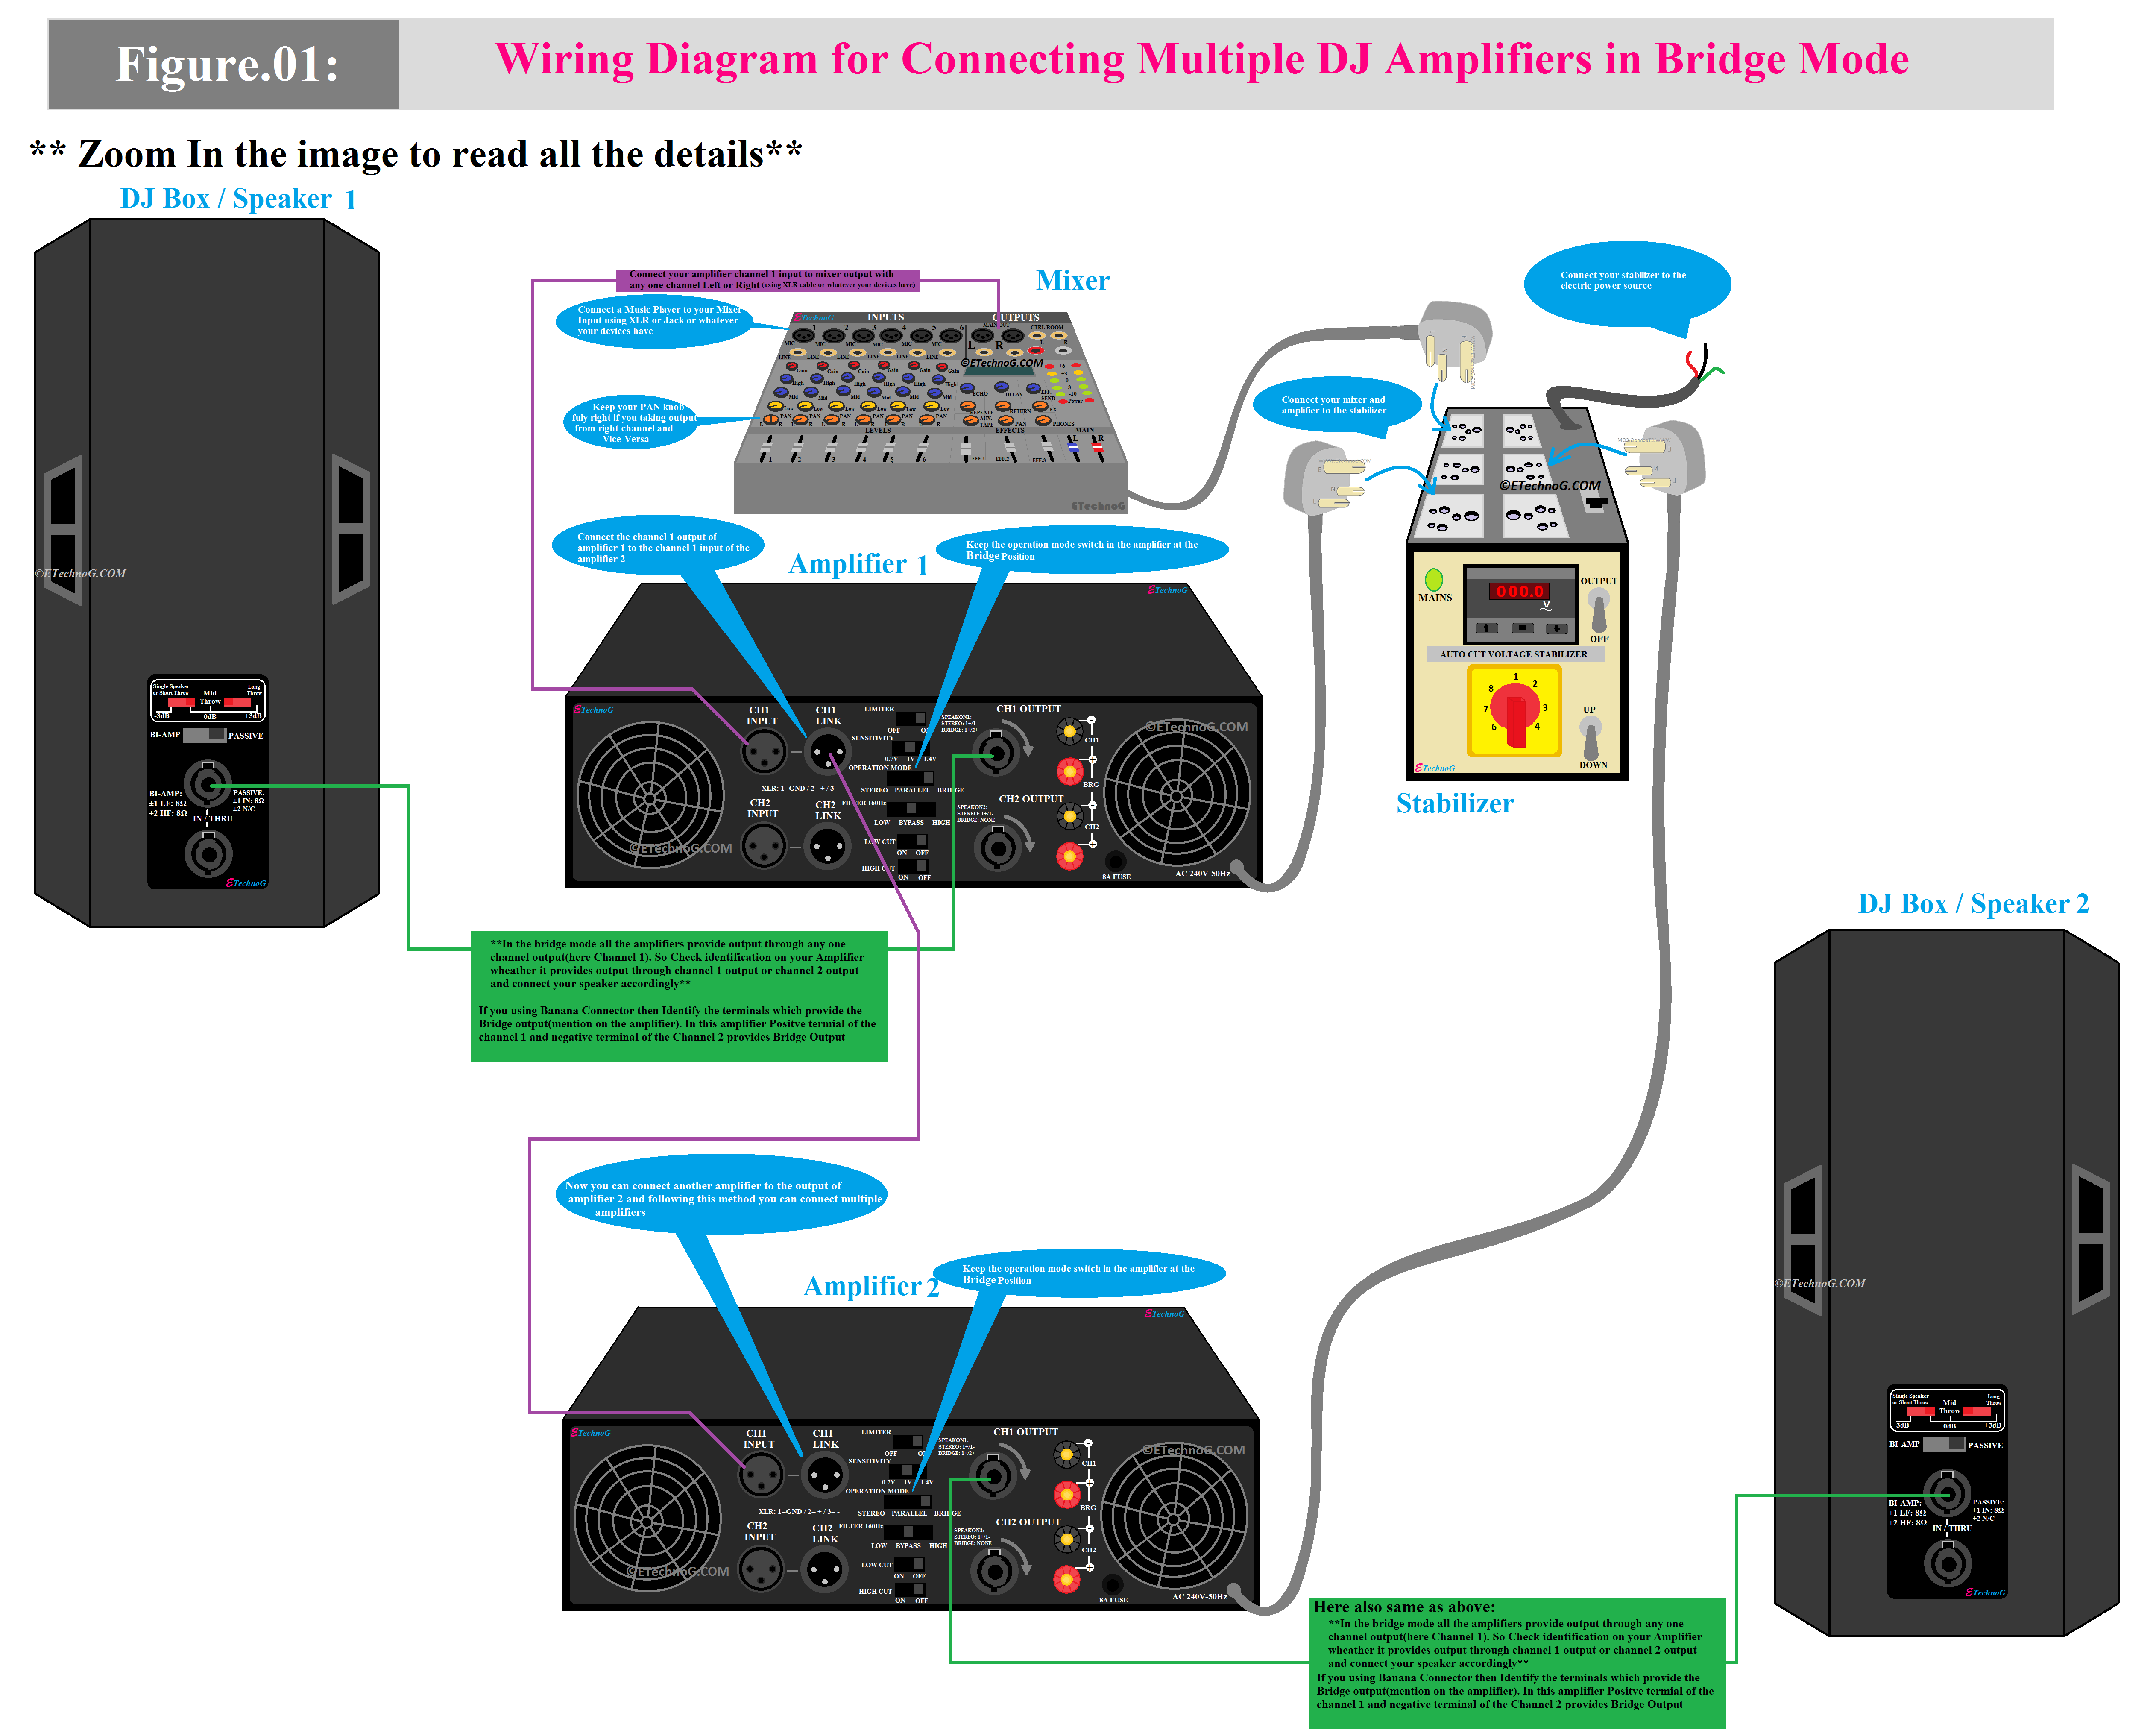Viewport: 2156px width, 1736px height.
Task: Click the Mixer INPUTS tab label
Action: 879,317
